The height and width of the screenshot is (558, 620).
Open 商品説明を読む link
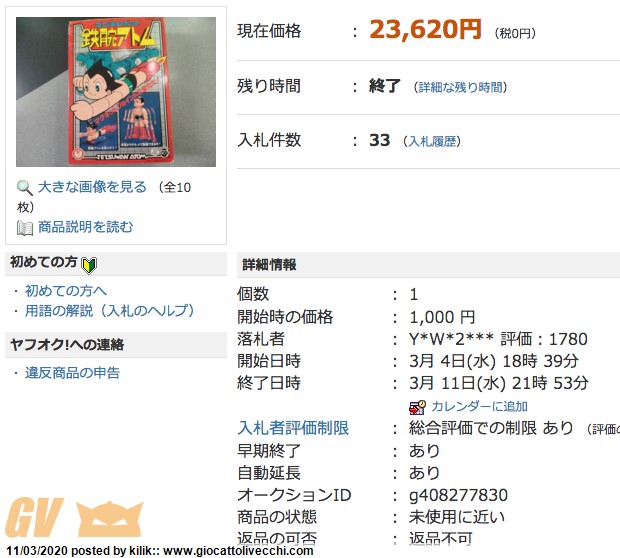tap(85, 227)
